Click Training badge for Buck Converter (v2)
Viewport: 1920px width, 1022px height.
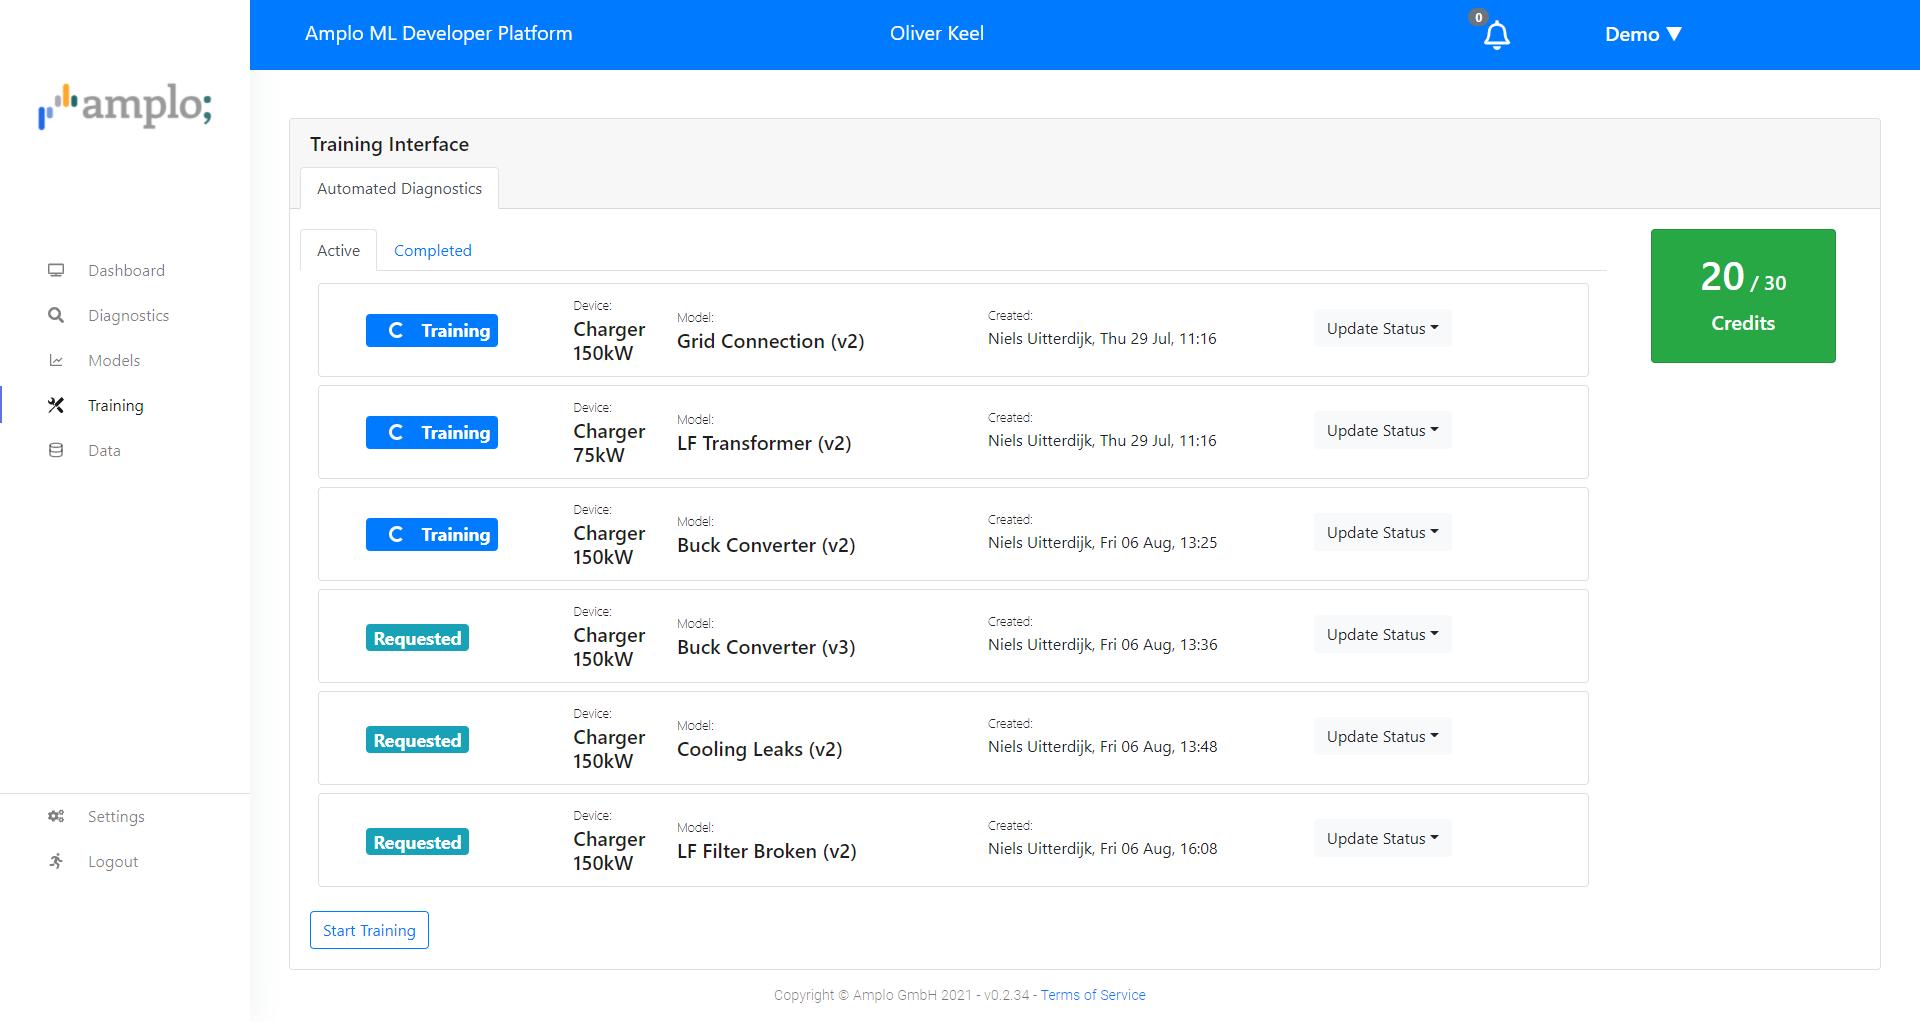[x=432, y=534]
